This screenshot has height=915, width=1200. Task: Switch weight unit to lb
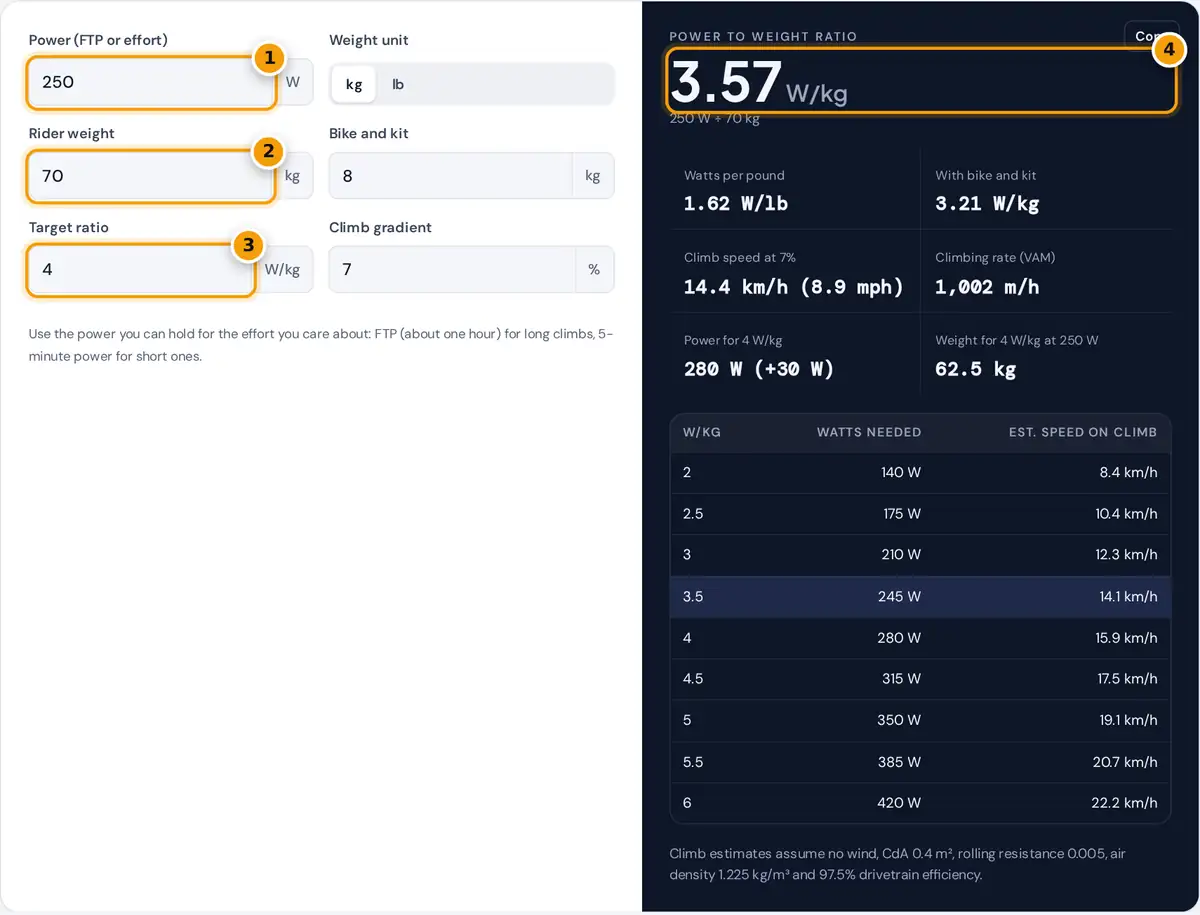[x=398, y=84]
